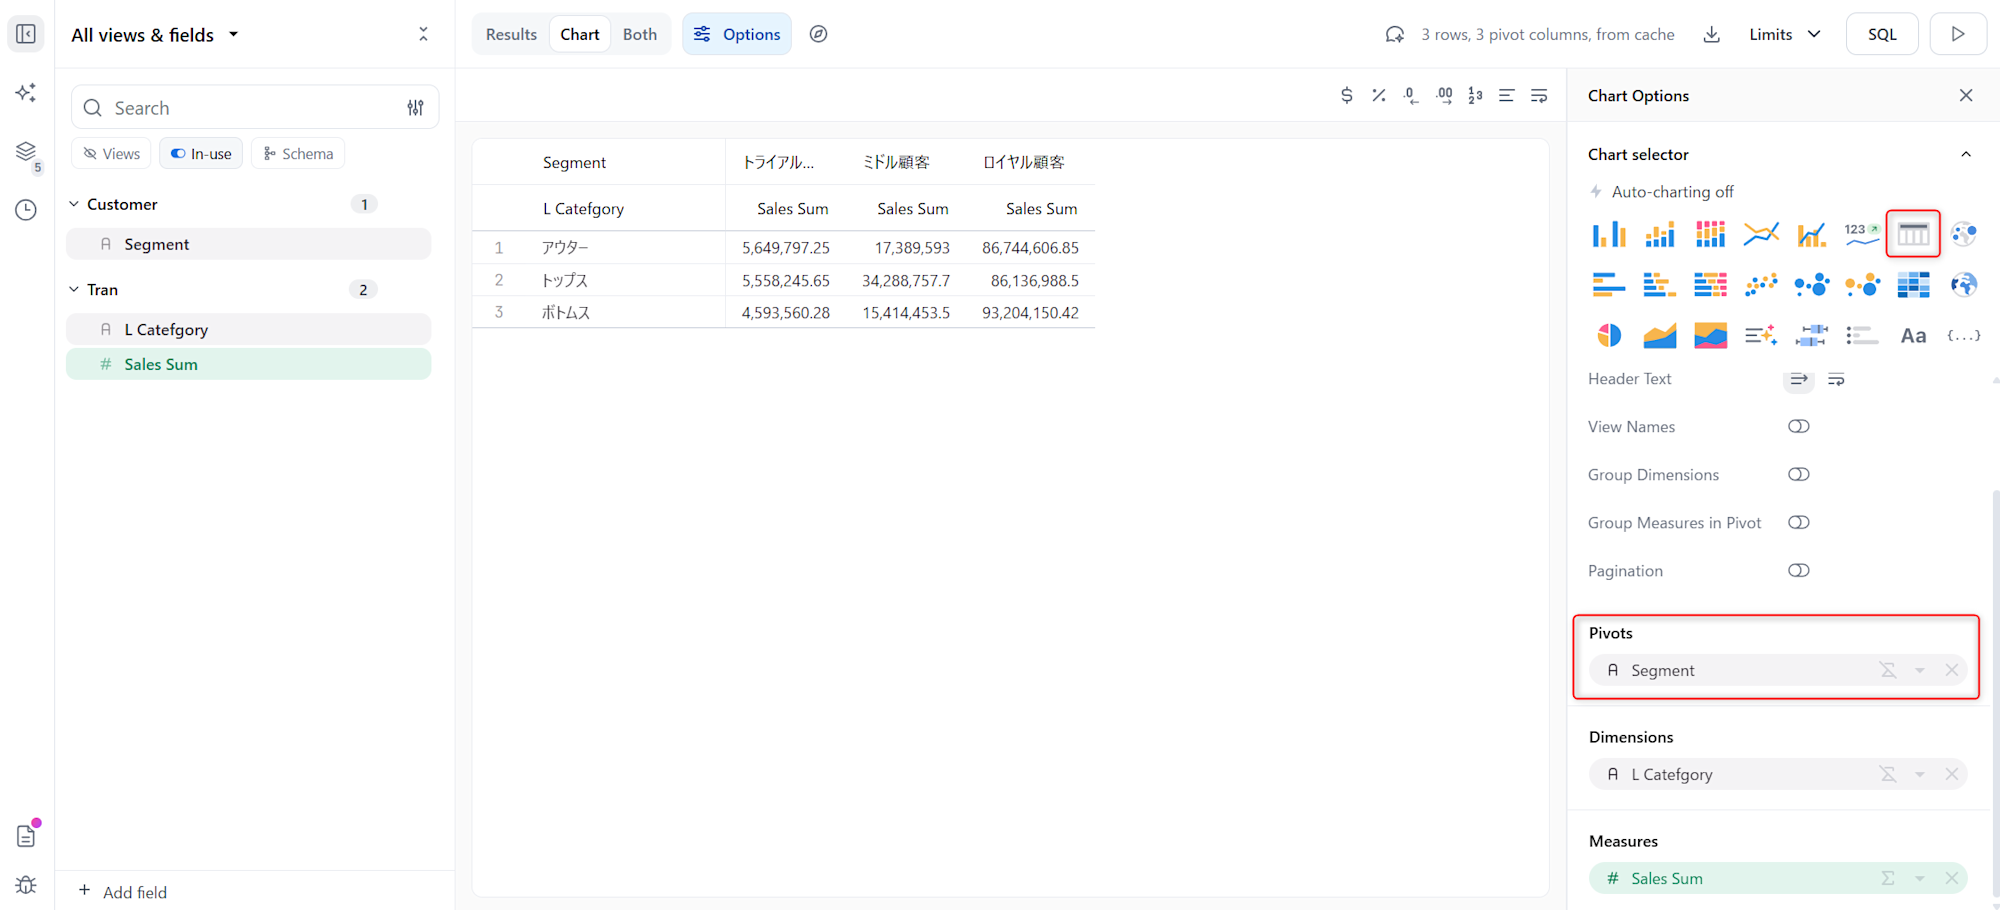Screen dimensions: 2000x910
Task: Collapse the Chart selector section
Action: point(1965,155)
